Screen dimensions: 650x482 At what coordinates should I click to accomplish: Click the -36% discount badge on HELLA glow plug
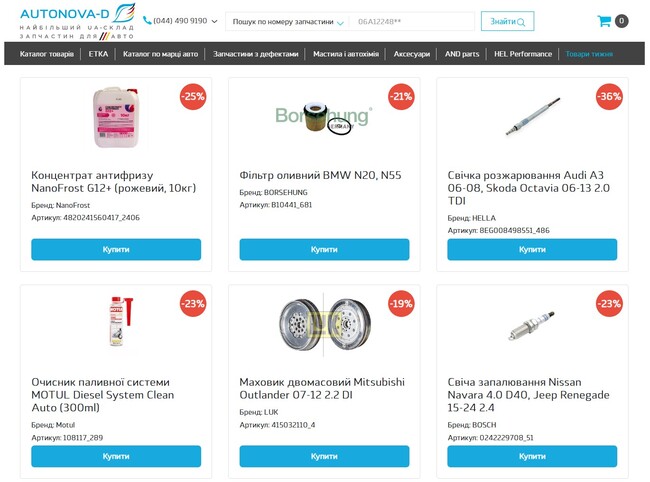(609, 97)
